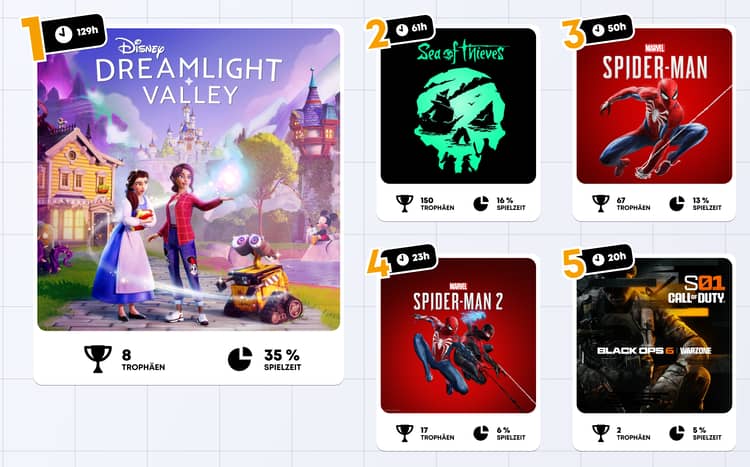Click the pie chart icon beside 16 % Spielzeit
Image resolution: width=750 pixels, height=467 pixels.
coord(481,203)
